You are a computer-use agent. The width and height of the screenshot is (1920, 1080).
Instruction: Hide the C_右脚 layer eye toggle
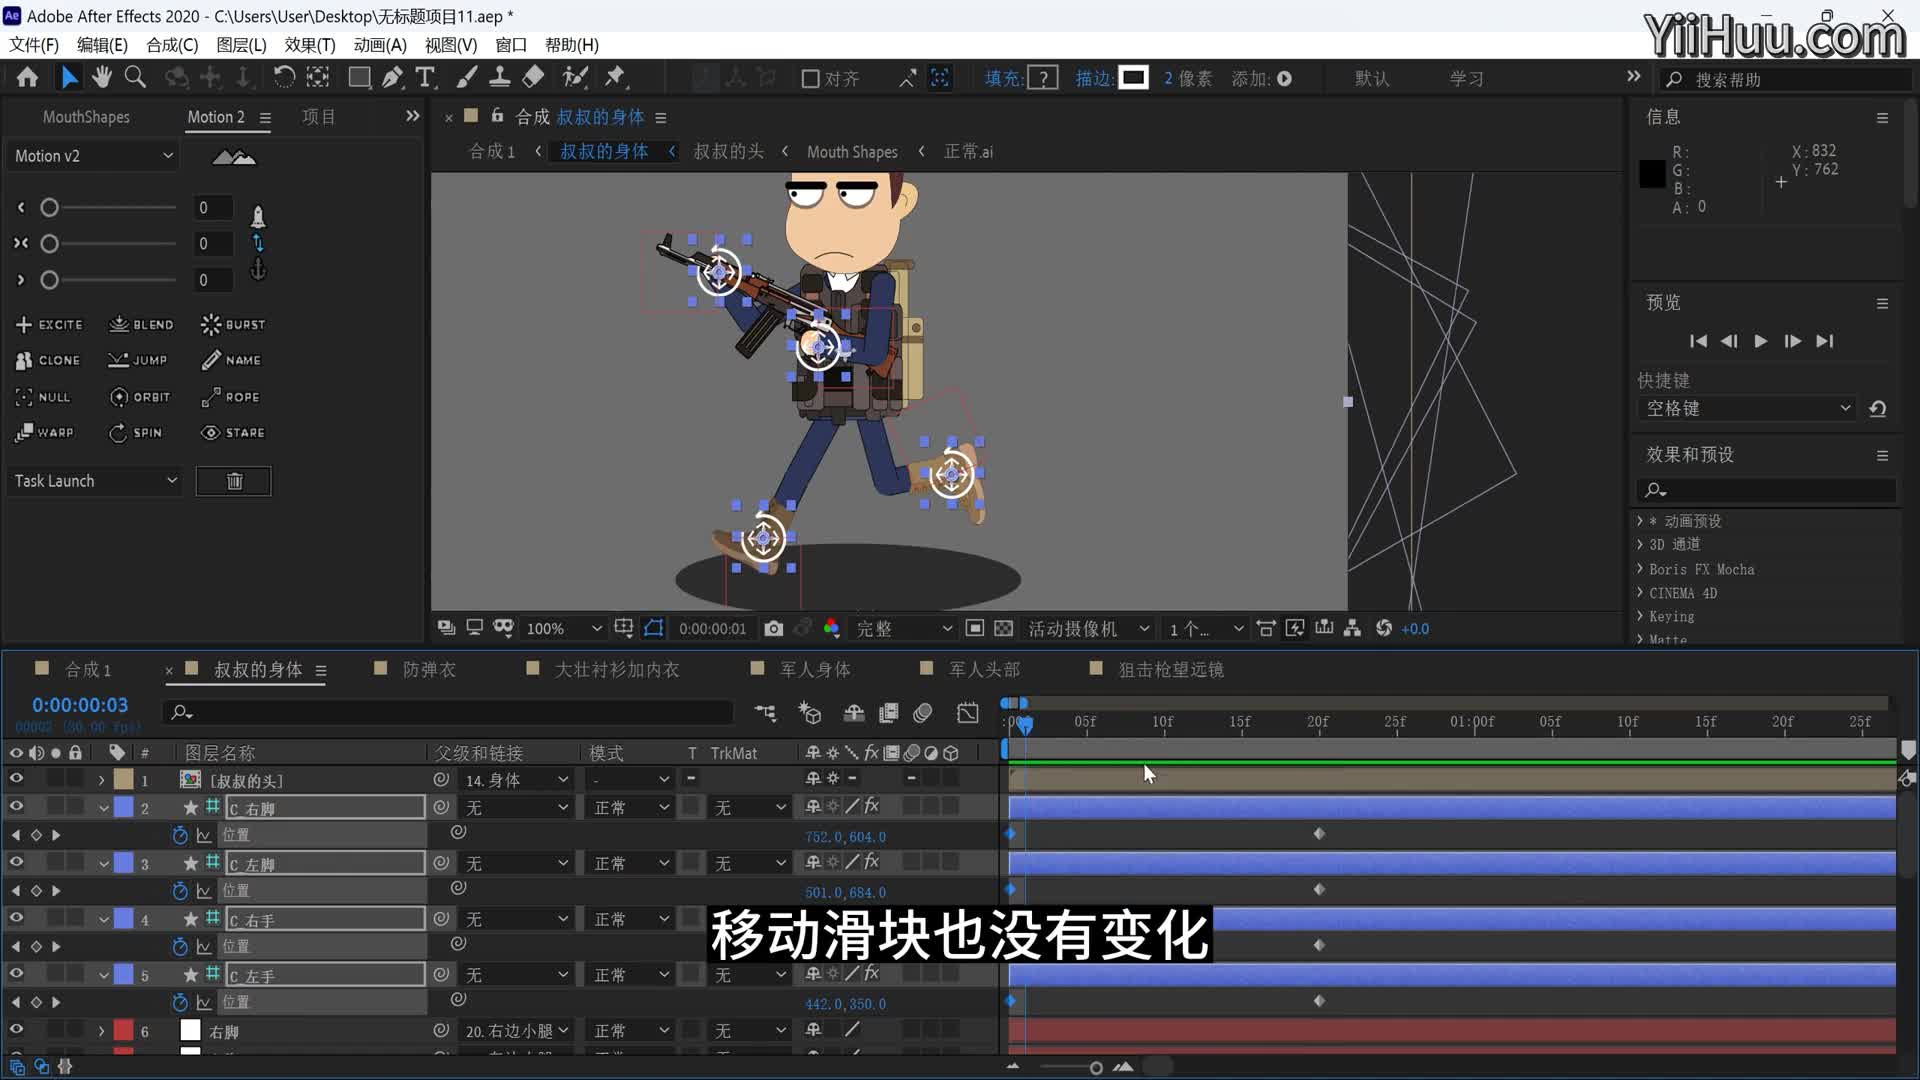coord(16,806)
